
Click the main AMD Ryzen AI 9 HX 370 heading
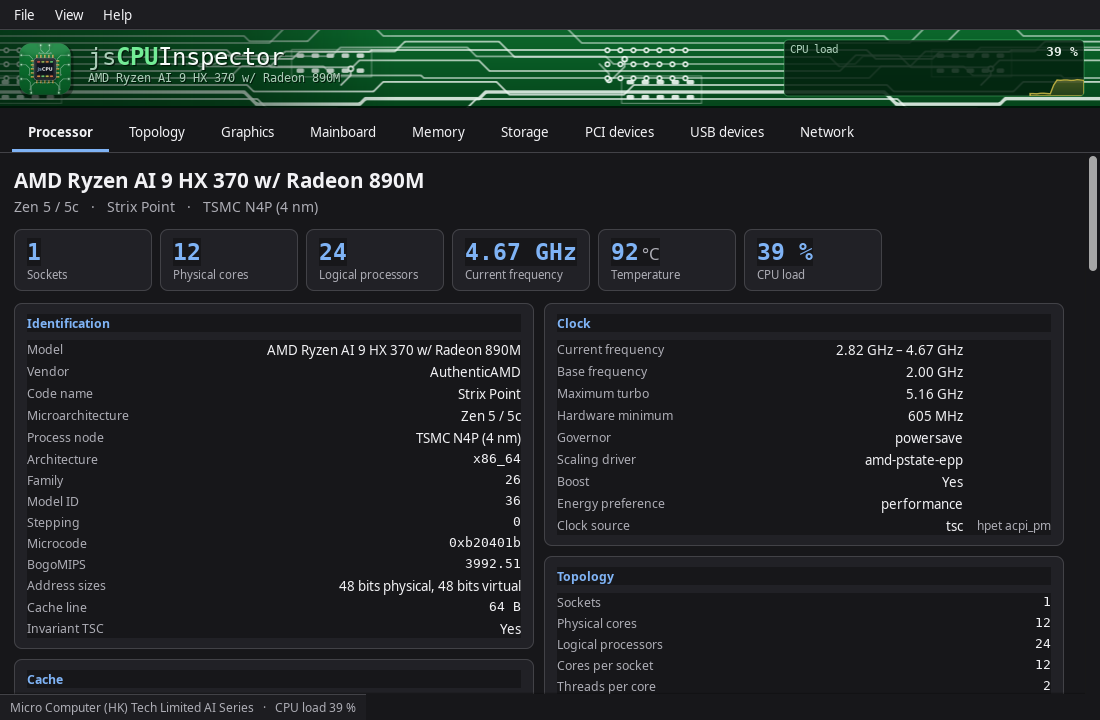219,180
